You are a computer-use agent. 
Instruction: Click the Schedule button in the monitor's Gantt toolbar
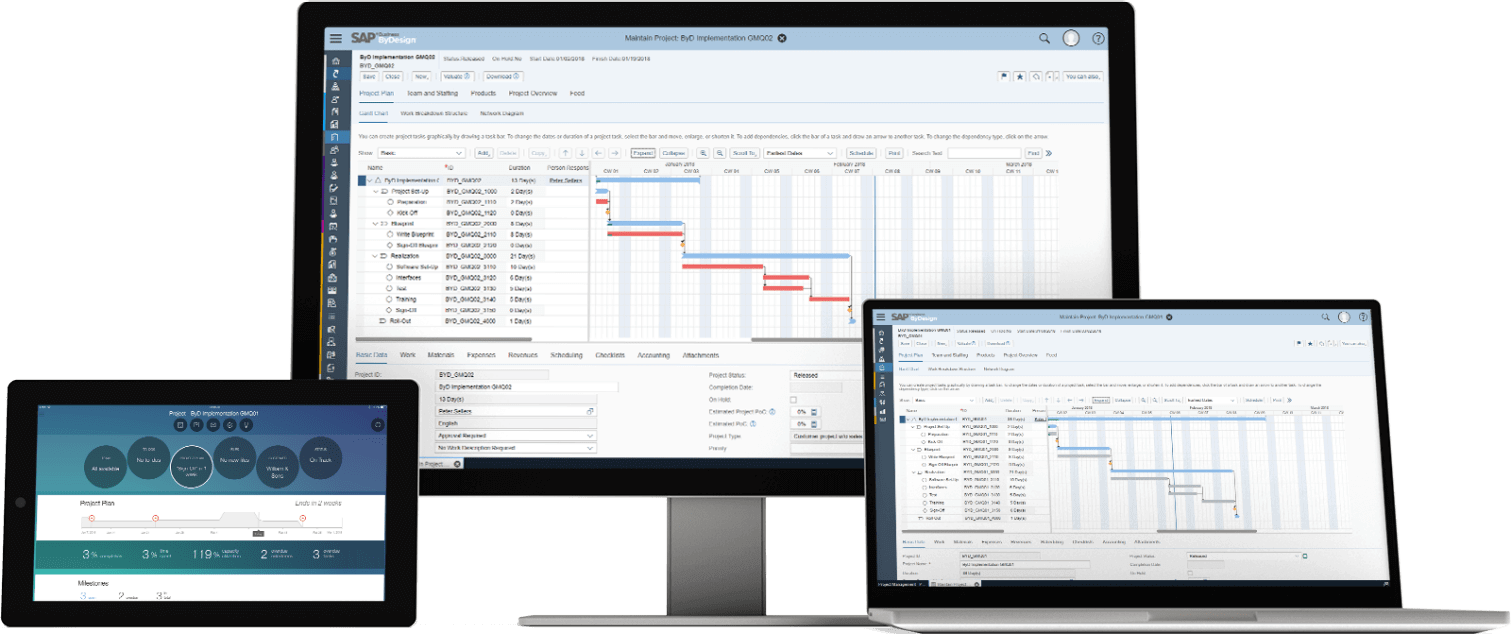860,153
